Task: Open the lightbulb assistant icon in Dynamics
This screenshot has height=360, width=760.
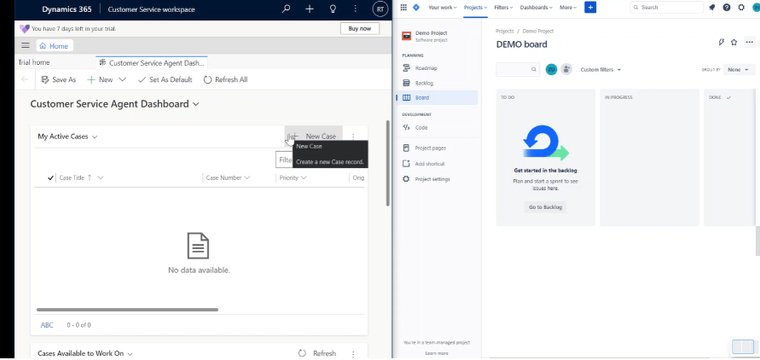Action: pos(332,9)
